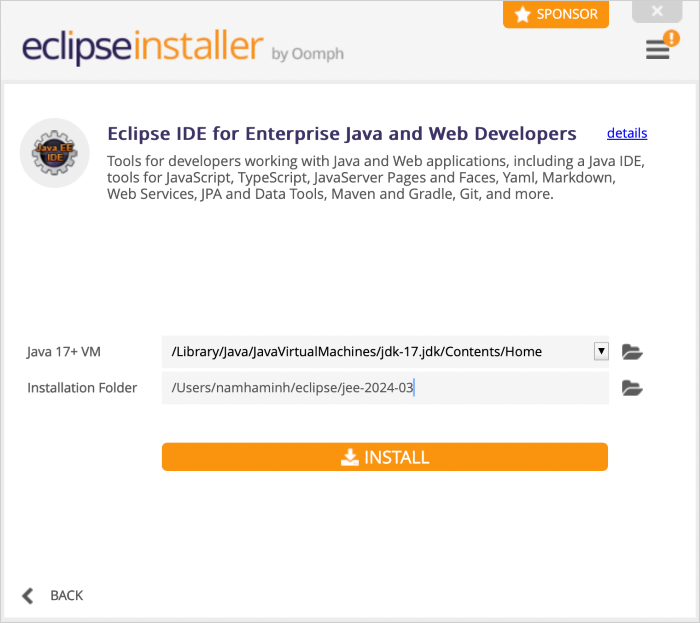Click the eclipseinstaller logo

(x=143, y=46)
